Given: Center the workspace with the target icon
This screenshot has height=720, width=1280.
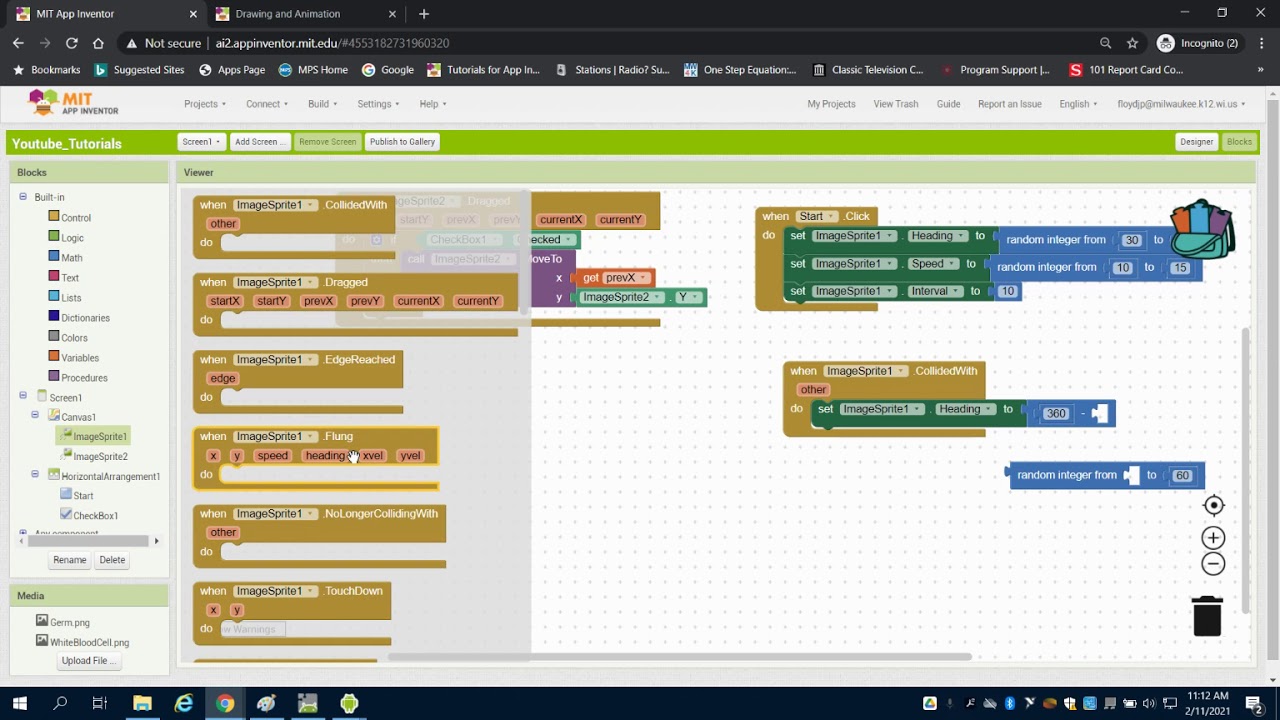Looking at the screenshot, I should pyautogui.click(x=1213, y=505).
